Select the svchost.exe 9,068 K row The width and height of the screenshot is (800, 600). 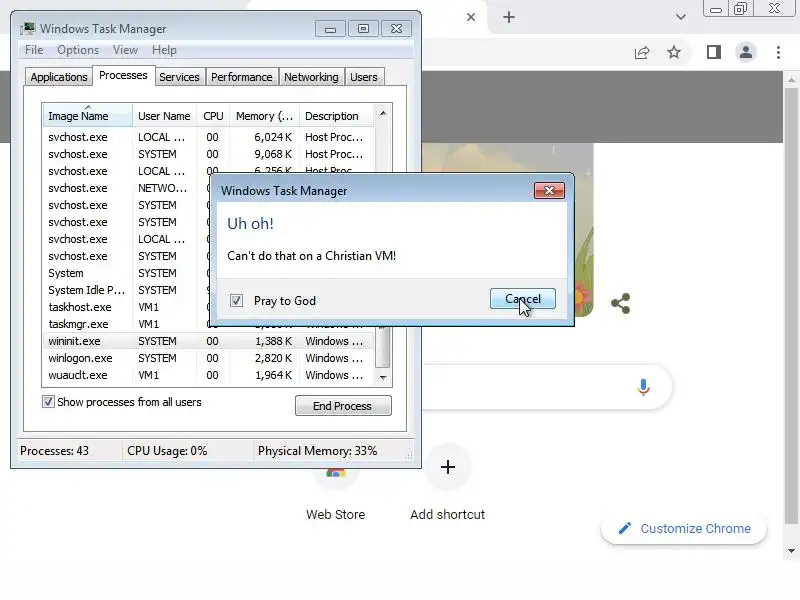208,154
